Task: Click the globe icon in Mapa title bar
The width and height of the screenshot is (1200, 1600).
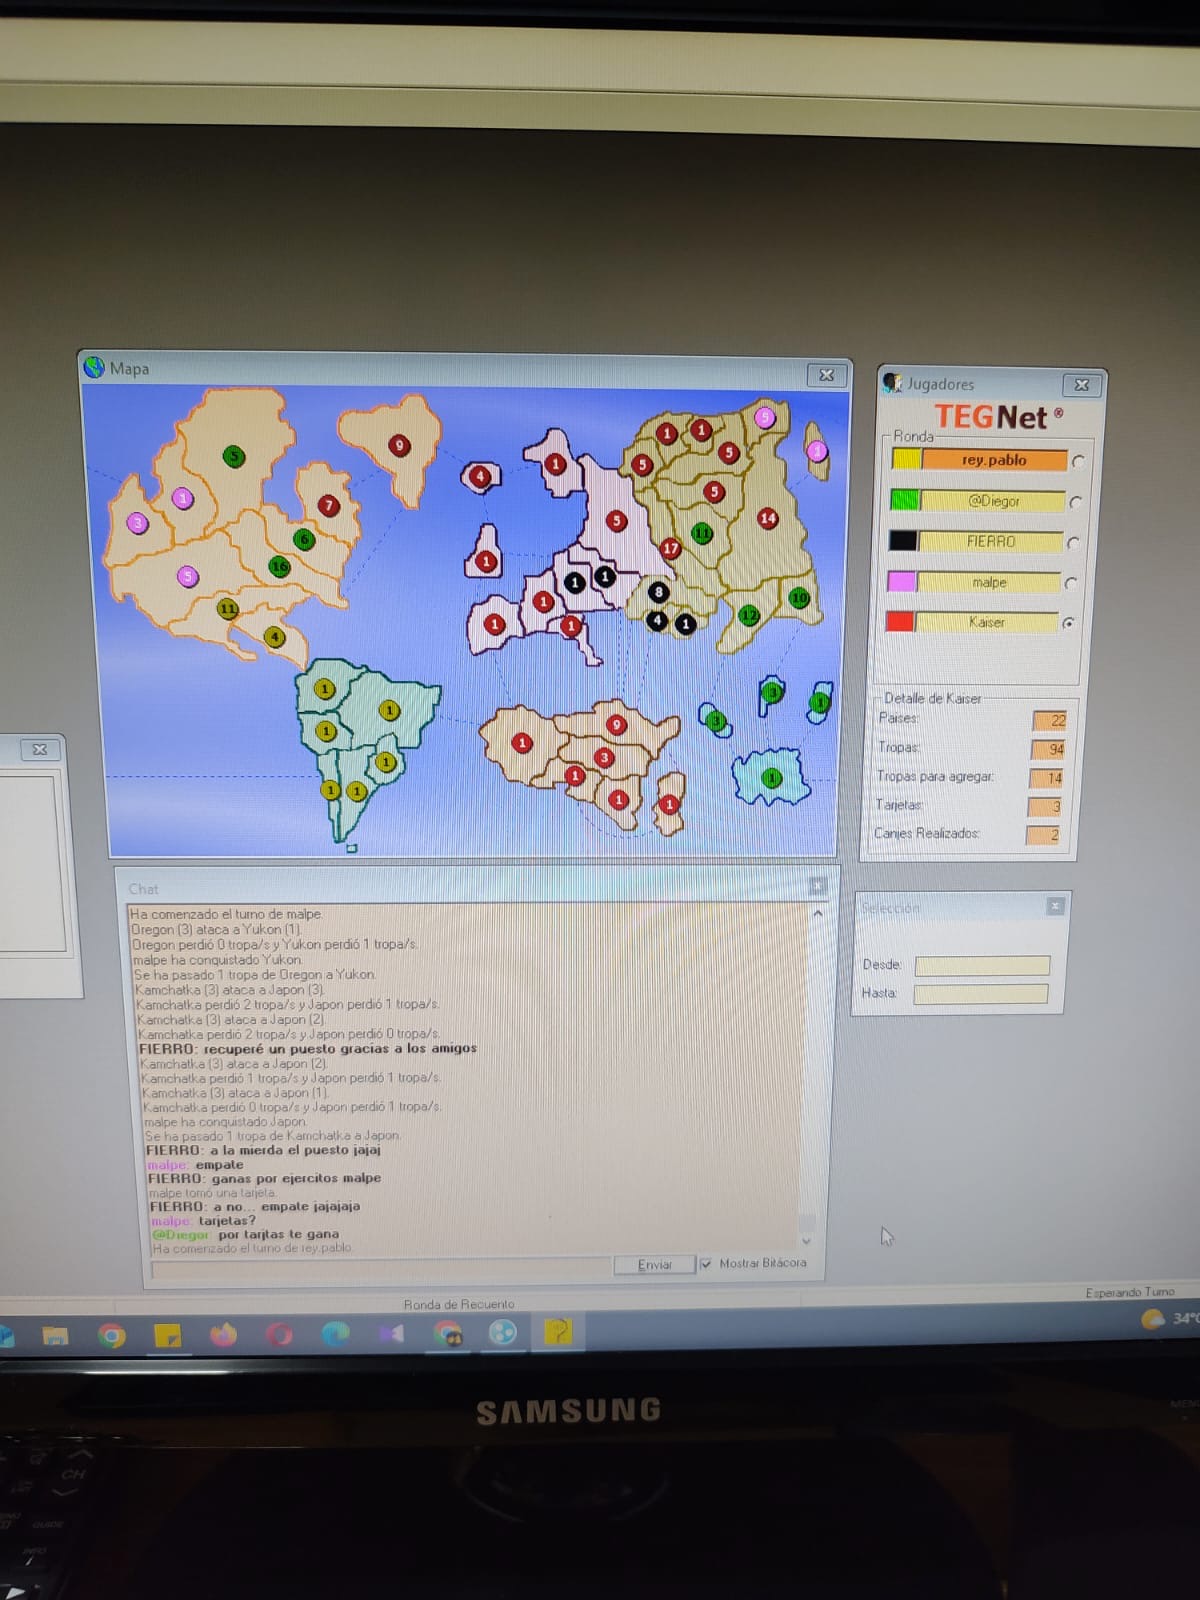Action: 95,368
